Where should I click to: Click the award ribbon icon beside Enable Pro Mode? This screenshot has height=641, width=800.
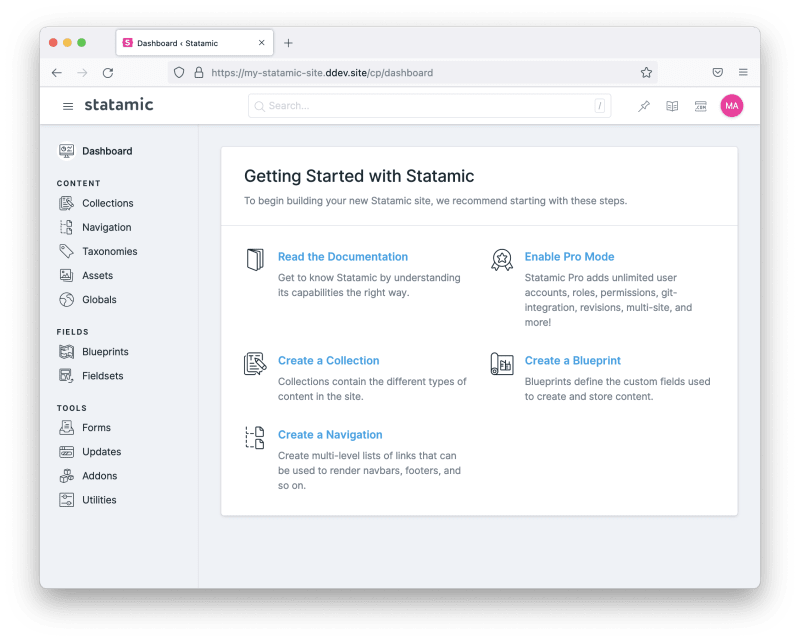coord(502,260)
